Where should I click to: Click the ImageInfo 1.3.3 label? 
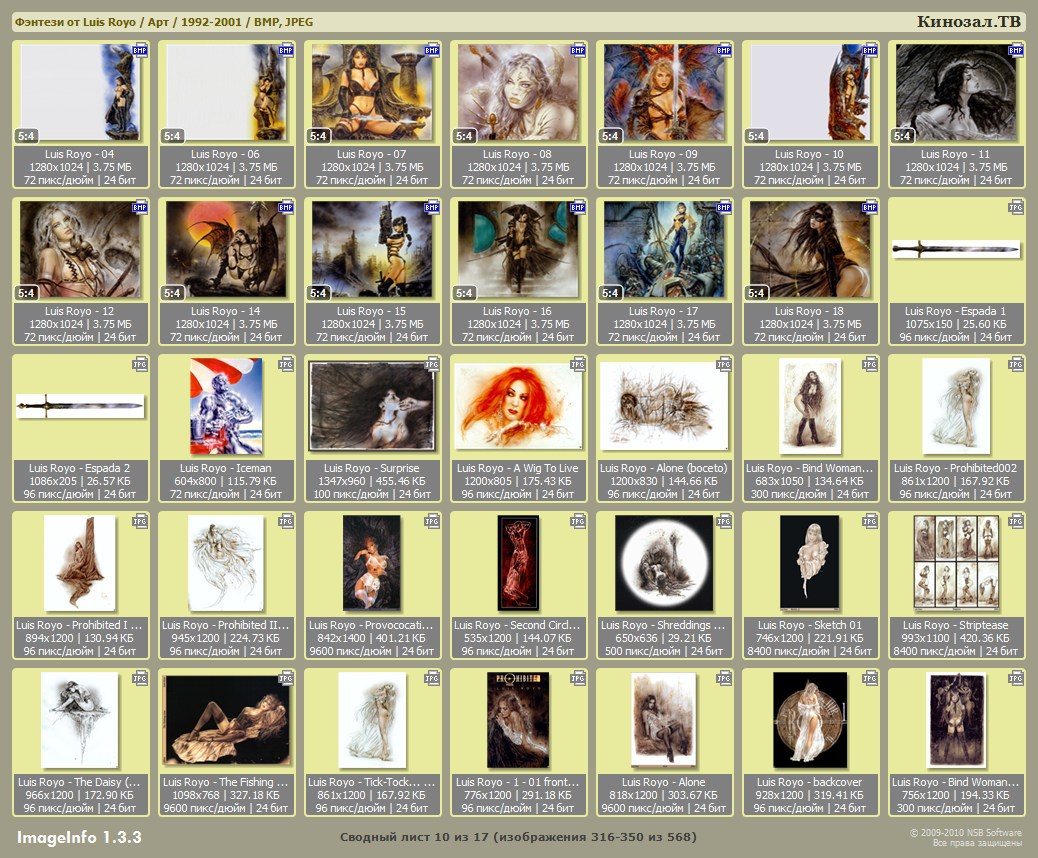(x=79, y=836)
